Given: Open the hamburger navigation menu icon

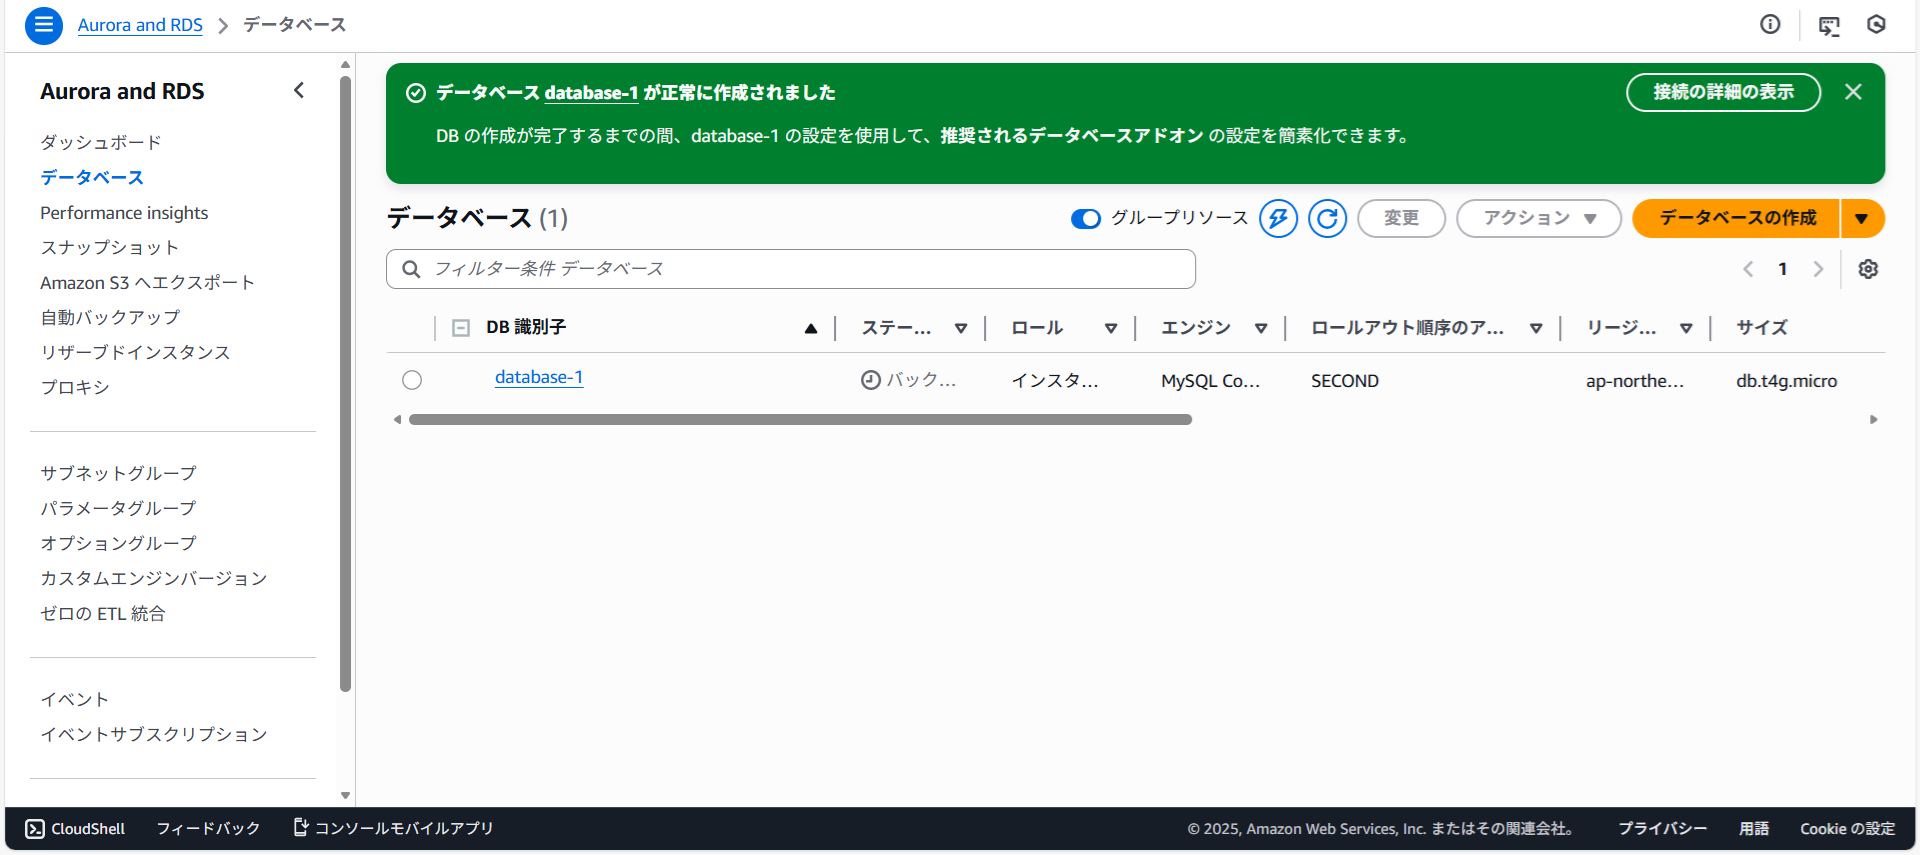Looking at the screenshot, I should click(43, 25).
